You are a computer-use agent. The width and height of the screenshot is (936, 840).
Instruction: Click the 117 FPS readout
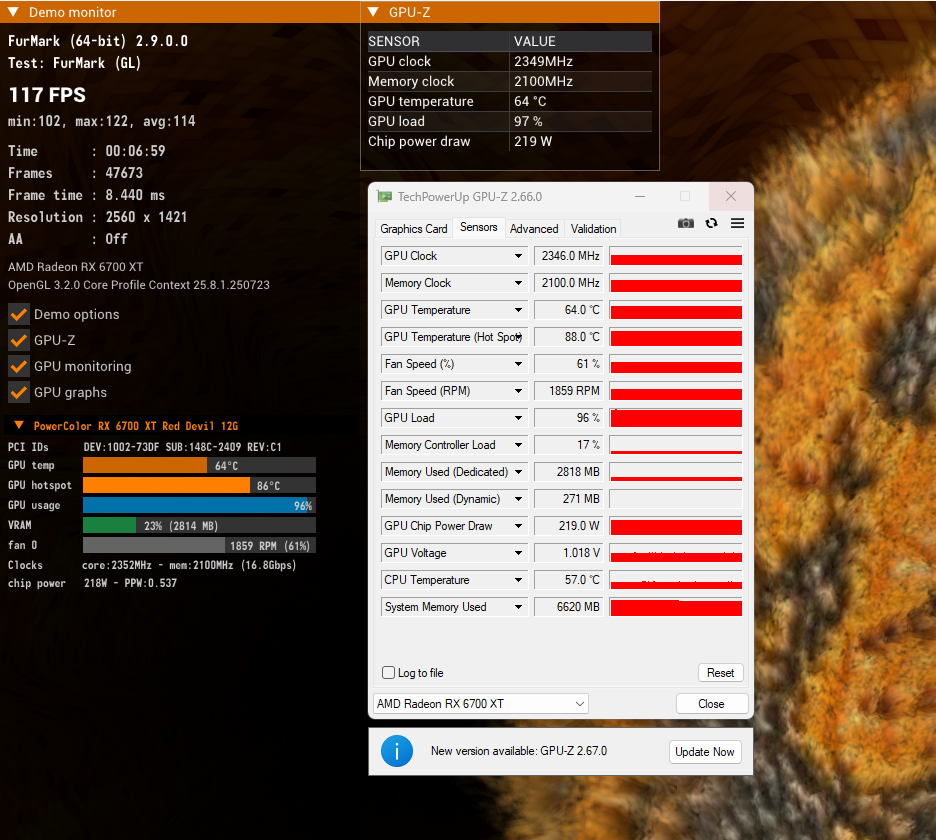click(x=47, y=95)
